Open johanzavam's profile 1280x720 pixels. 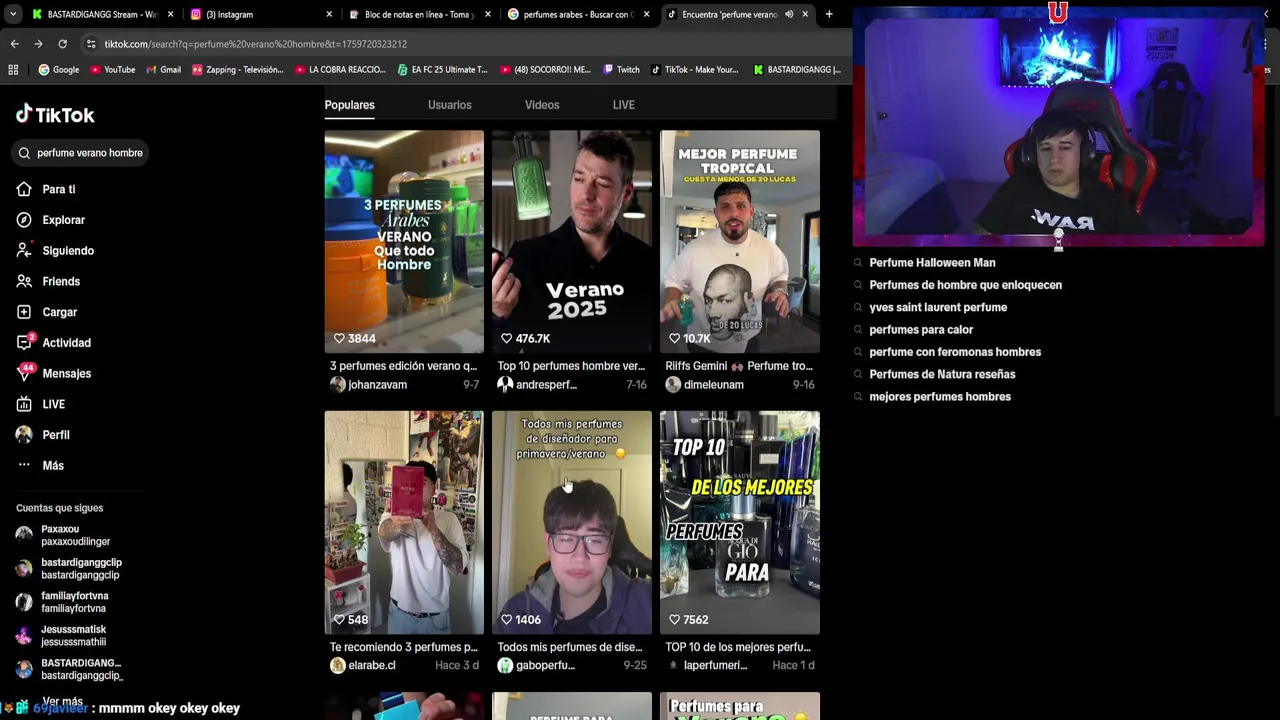368,385
